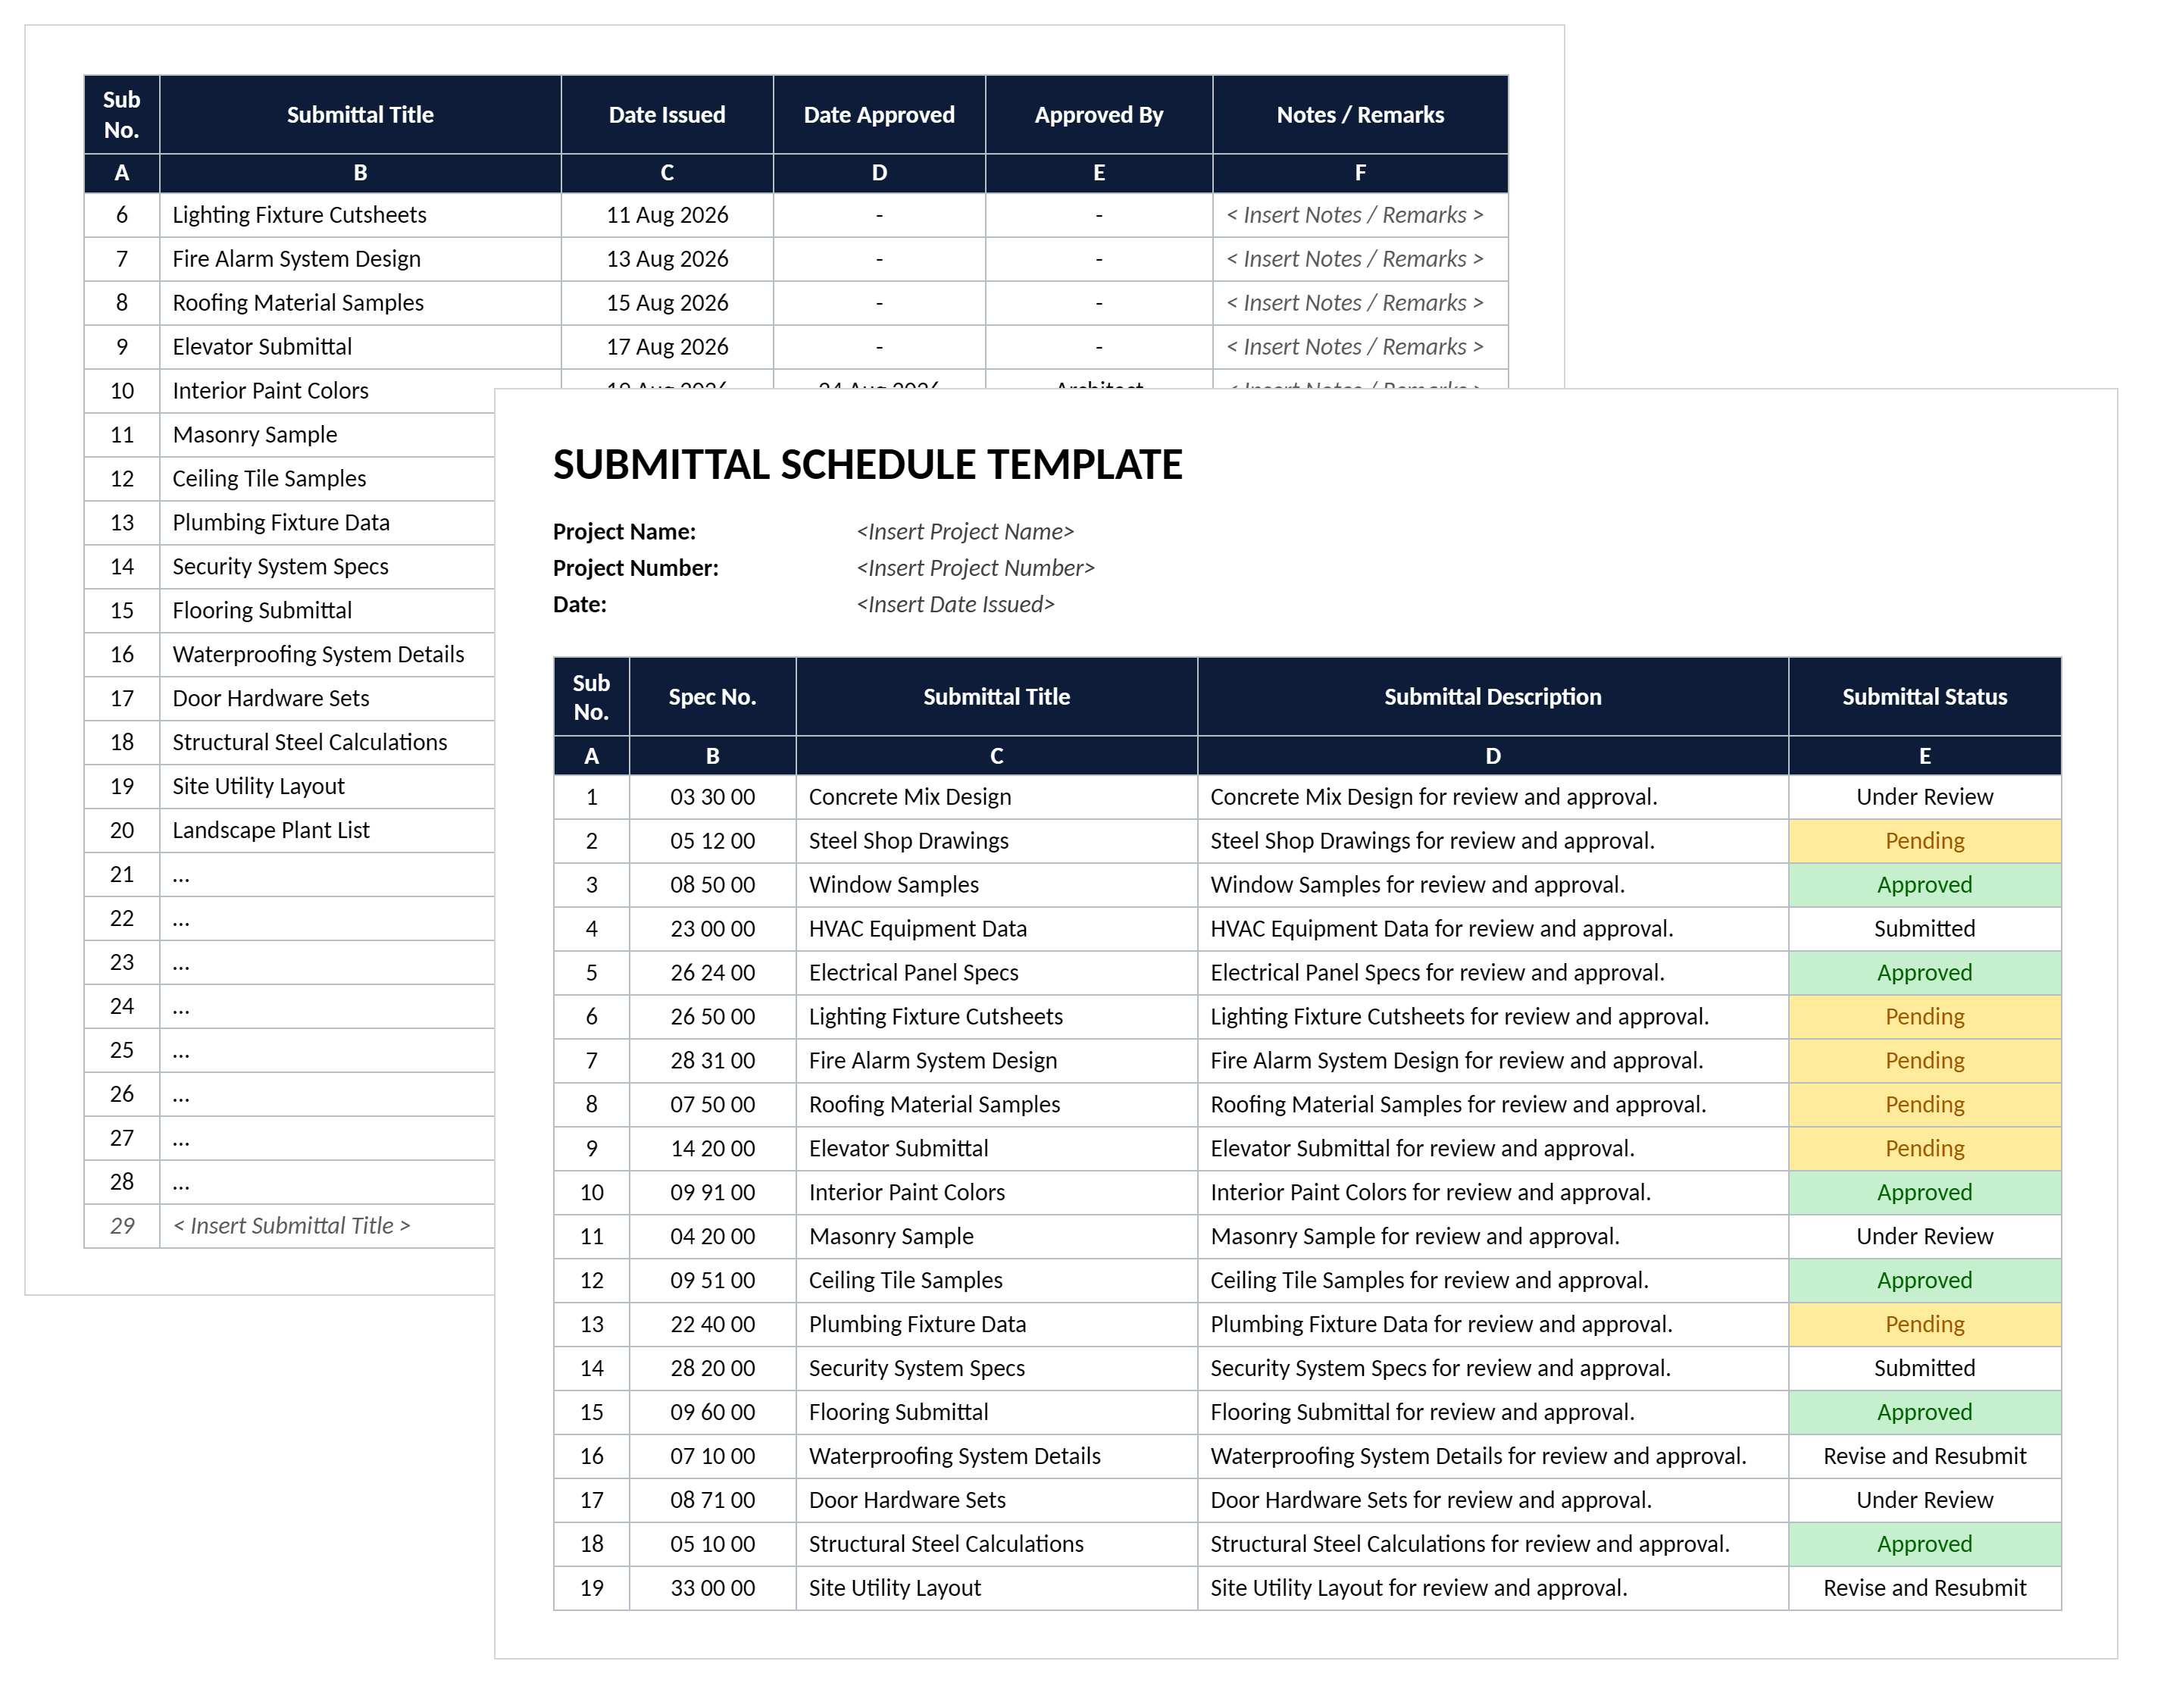Select the Concrete Mix Design title cell

click(996, 797)
